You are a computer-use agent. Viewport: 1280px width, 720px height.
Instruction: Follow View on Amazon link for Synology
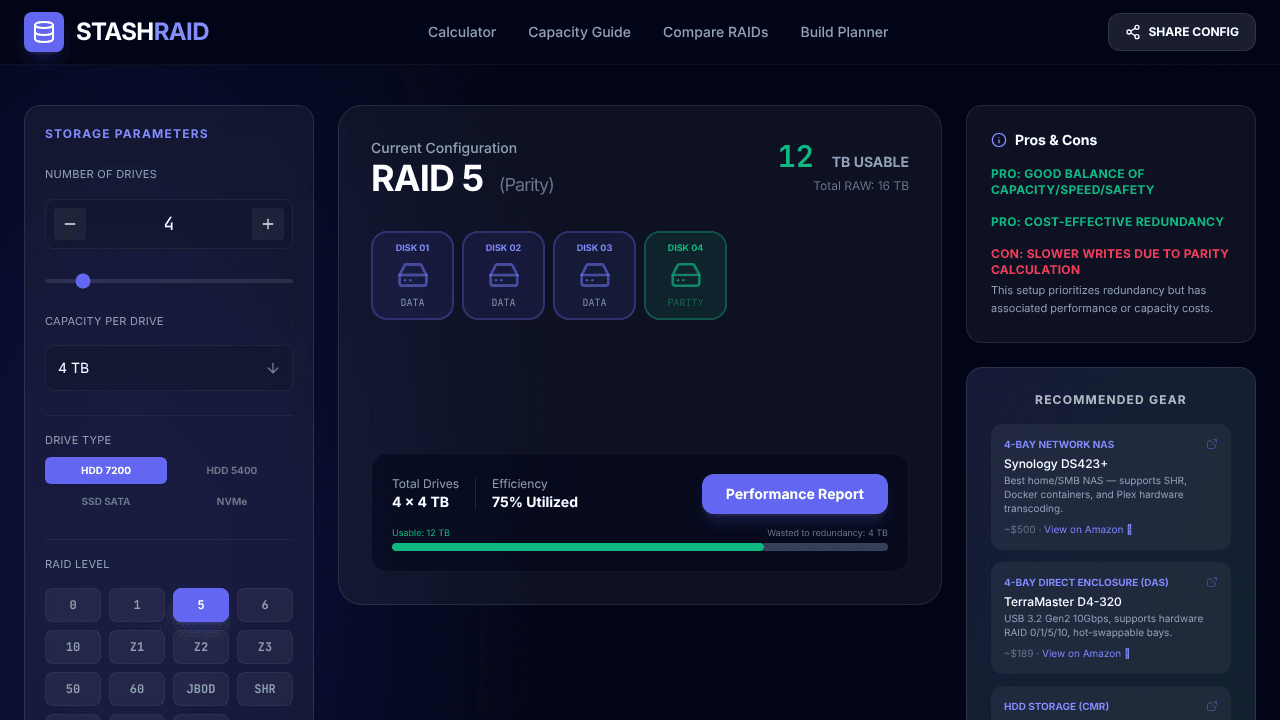1087,529
